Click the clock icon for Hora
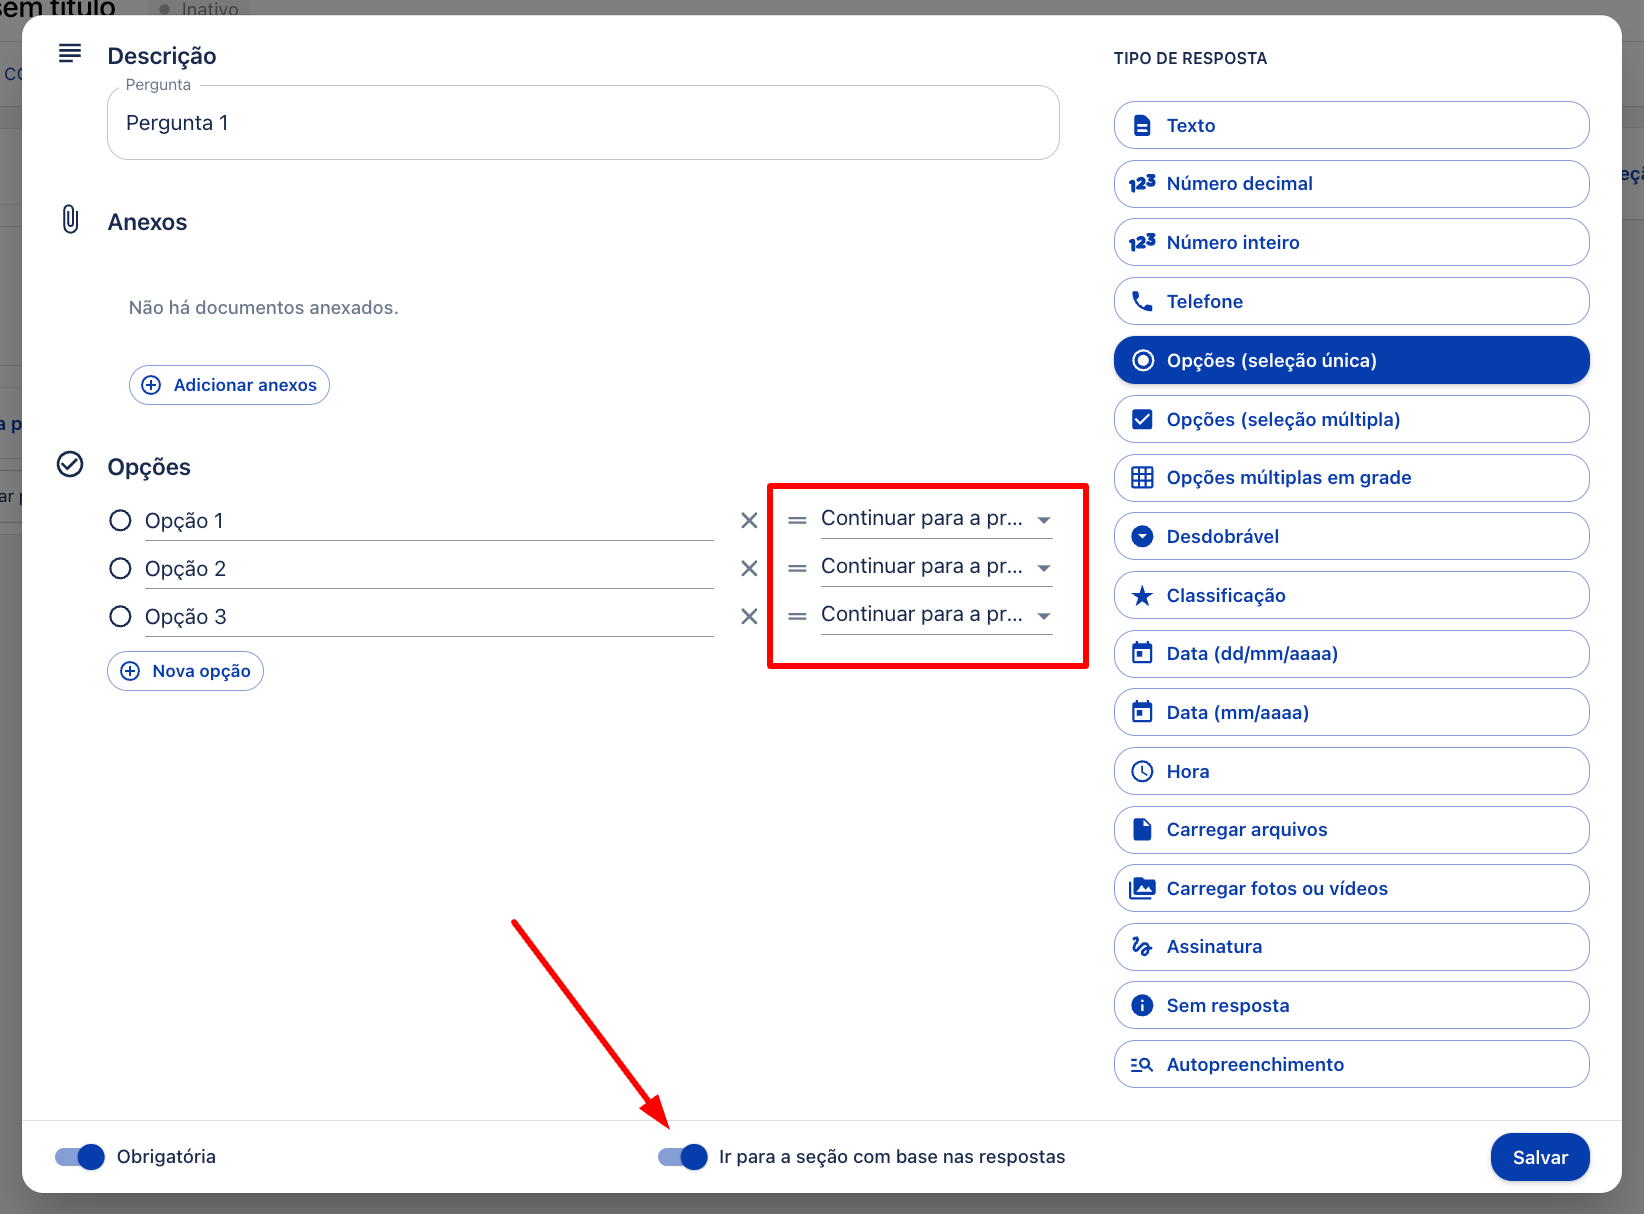The image size is (1644, 1214). click(x=1142, y=772)
